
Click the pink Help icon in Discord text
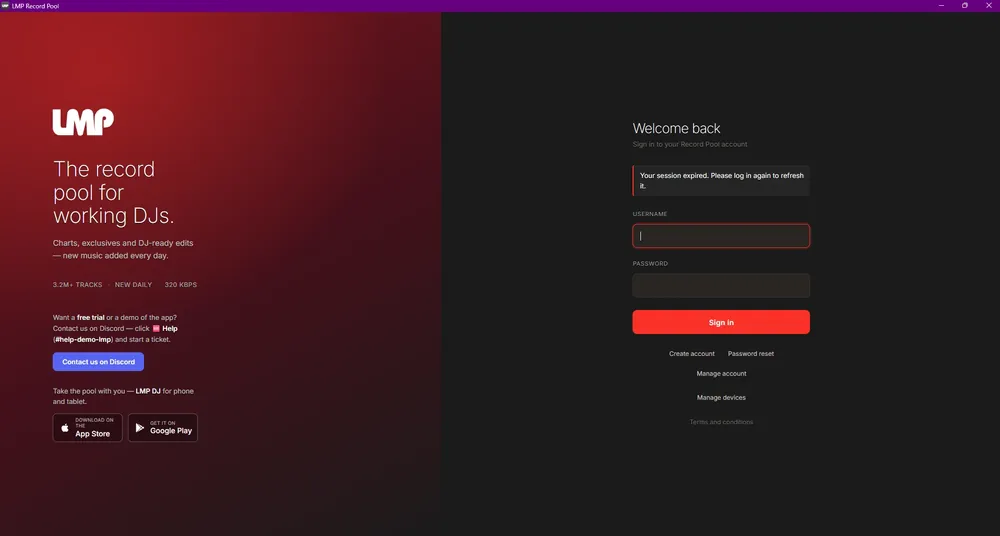coord(156,329)
